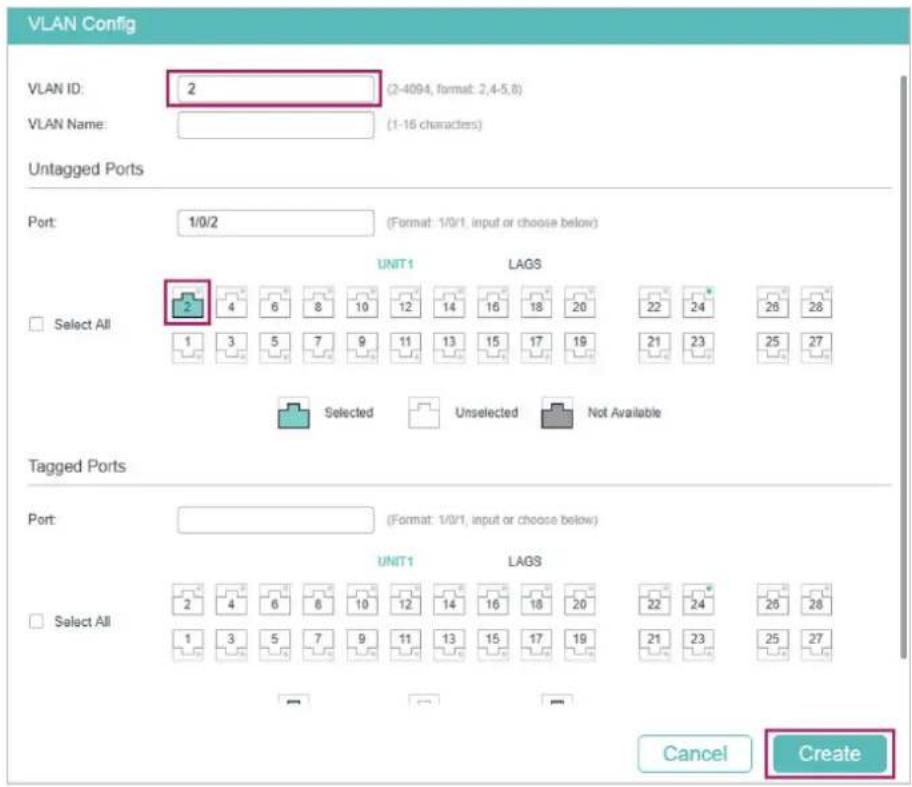Click the Tagged Ports Port field
Viewport: 912px width, 787px height.
pyautogui.click(x=275, y=519)
